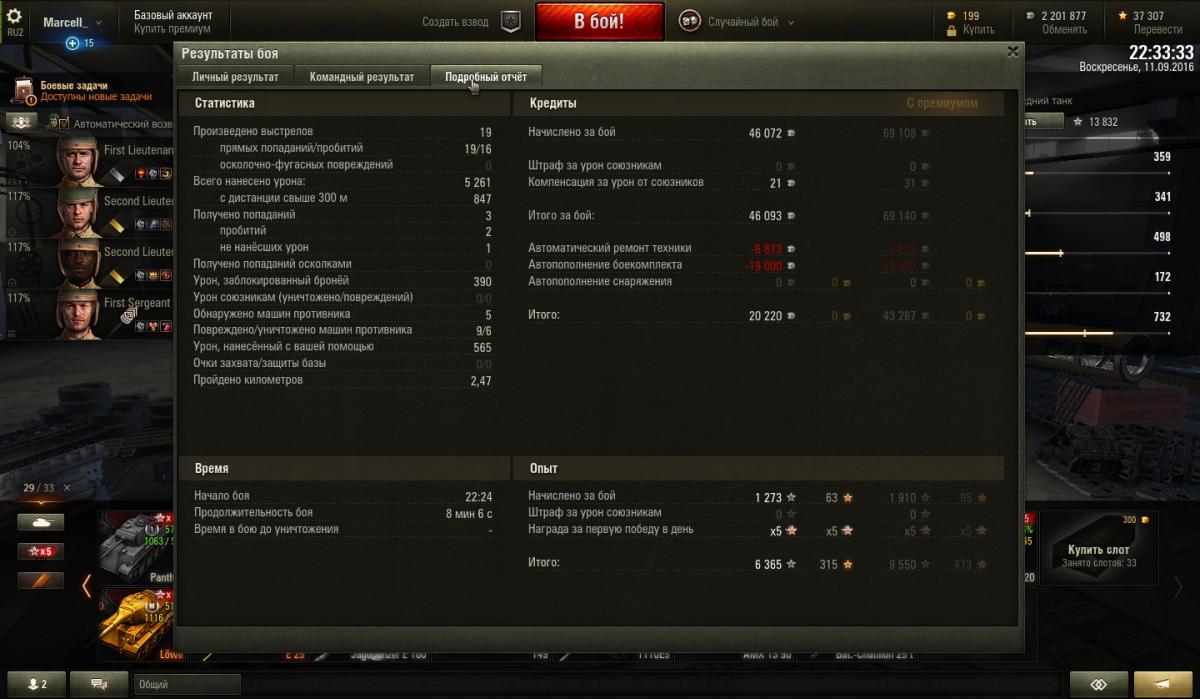The width and height of the screenshot is (1200, 699).
Task: Toggle the Автоматический возврат crew checkbox
Action: coord(64,124)
